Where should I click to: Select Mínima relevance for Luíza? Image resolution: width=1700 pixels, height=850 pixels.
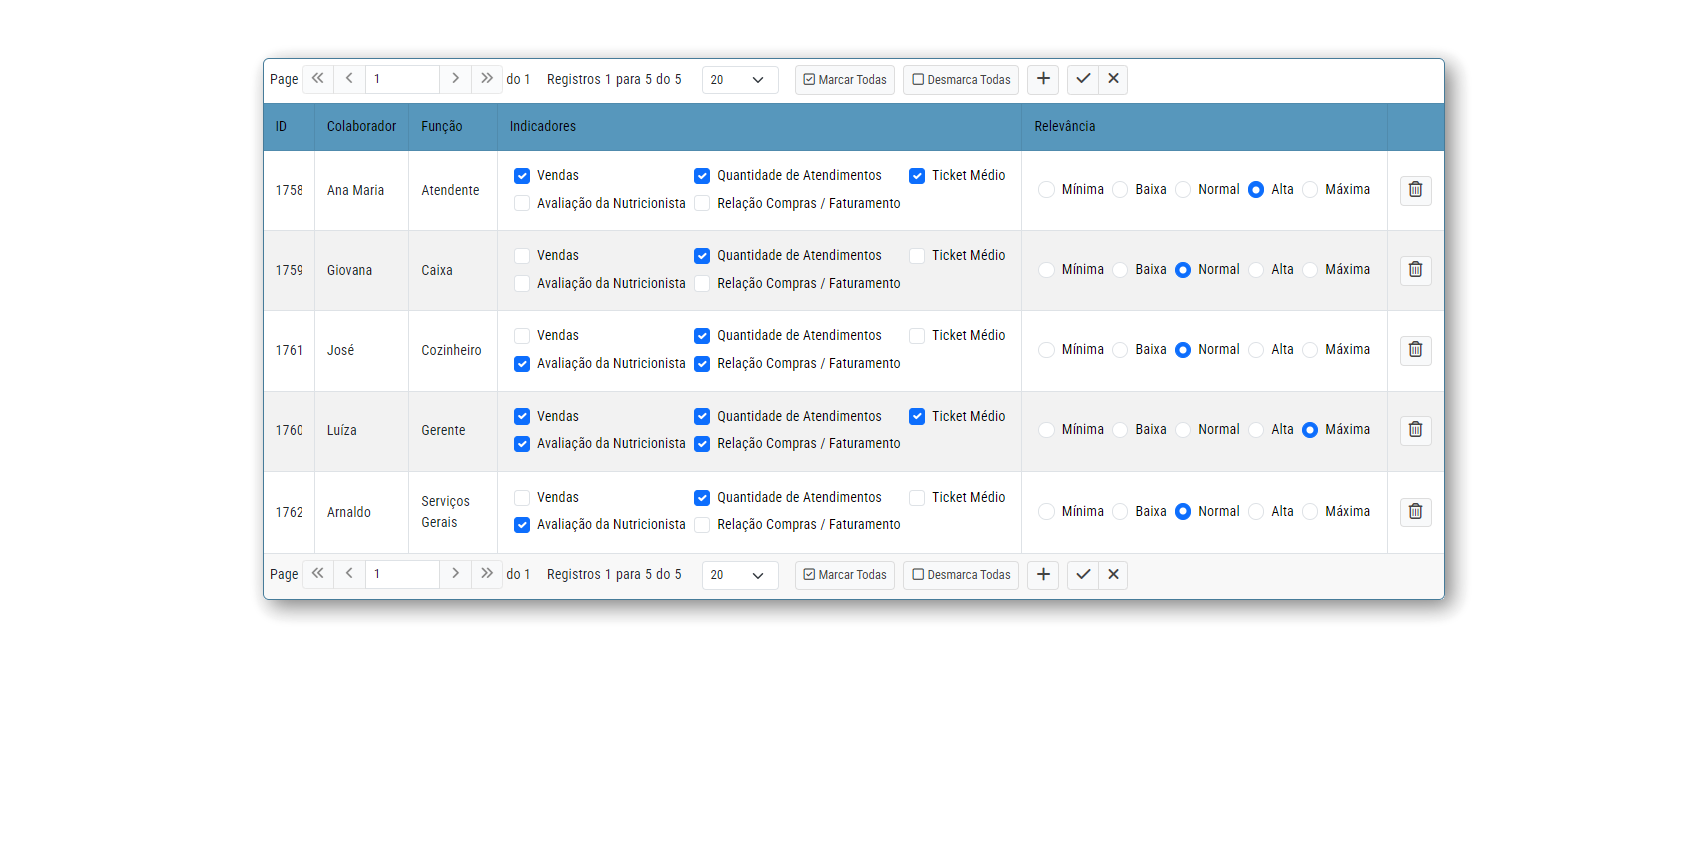point(1046,430)
